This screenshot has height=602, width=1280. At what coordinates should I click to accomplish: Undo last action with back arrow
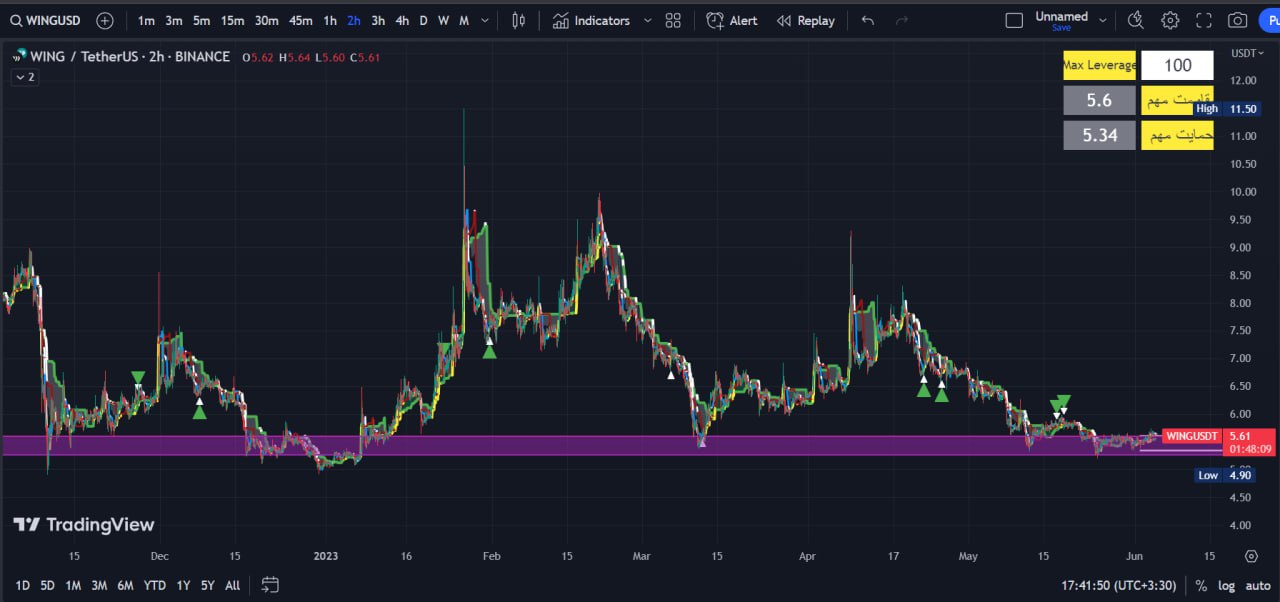(867, 20)
